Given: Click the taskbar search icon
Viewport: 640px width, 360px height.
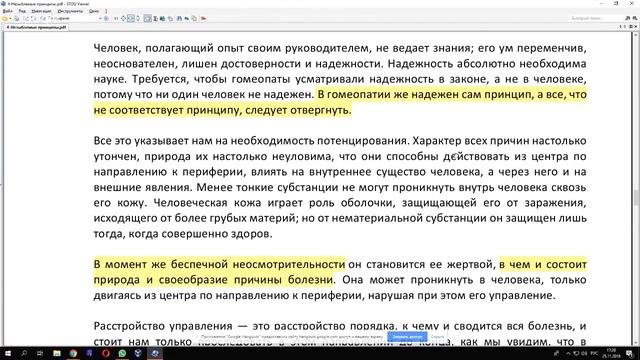Looking at the screenshot, I should pyautogui.click(x=24, y=353).
